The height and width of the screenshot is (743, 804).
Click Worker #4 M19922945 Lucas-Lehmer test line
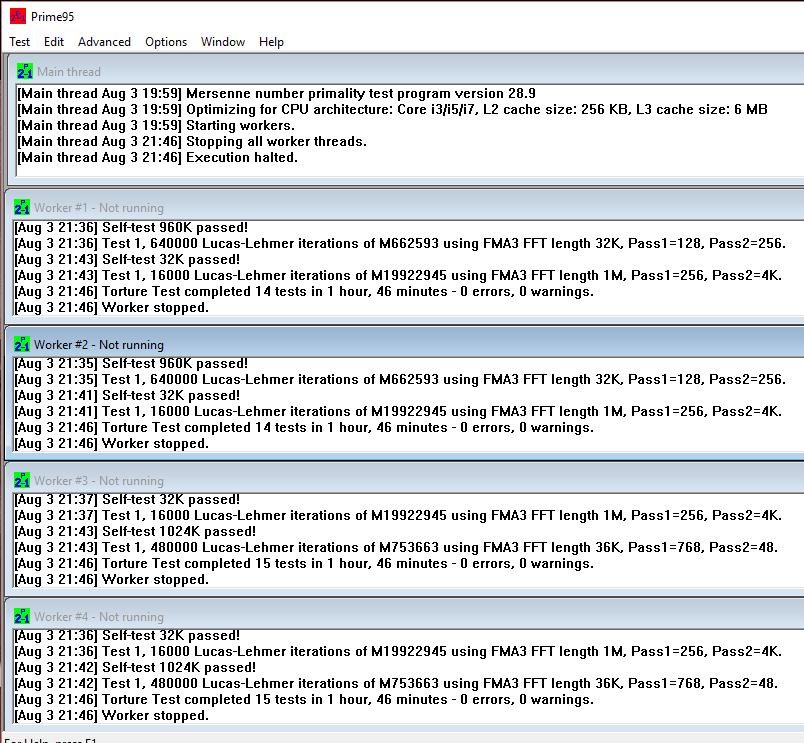coord(398,651)
